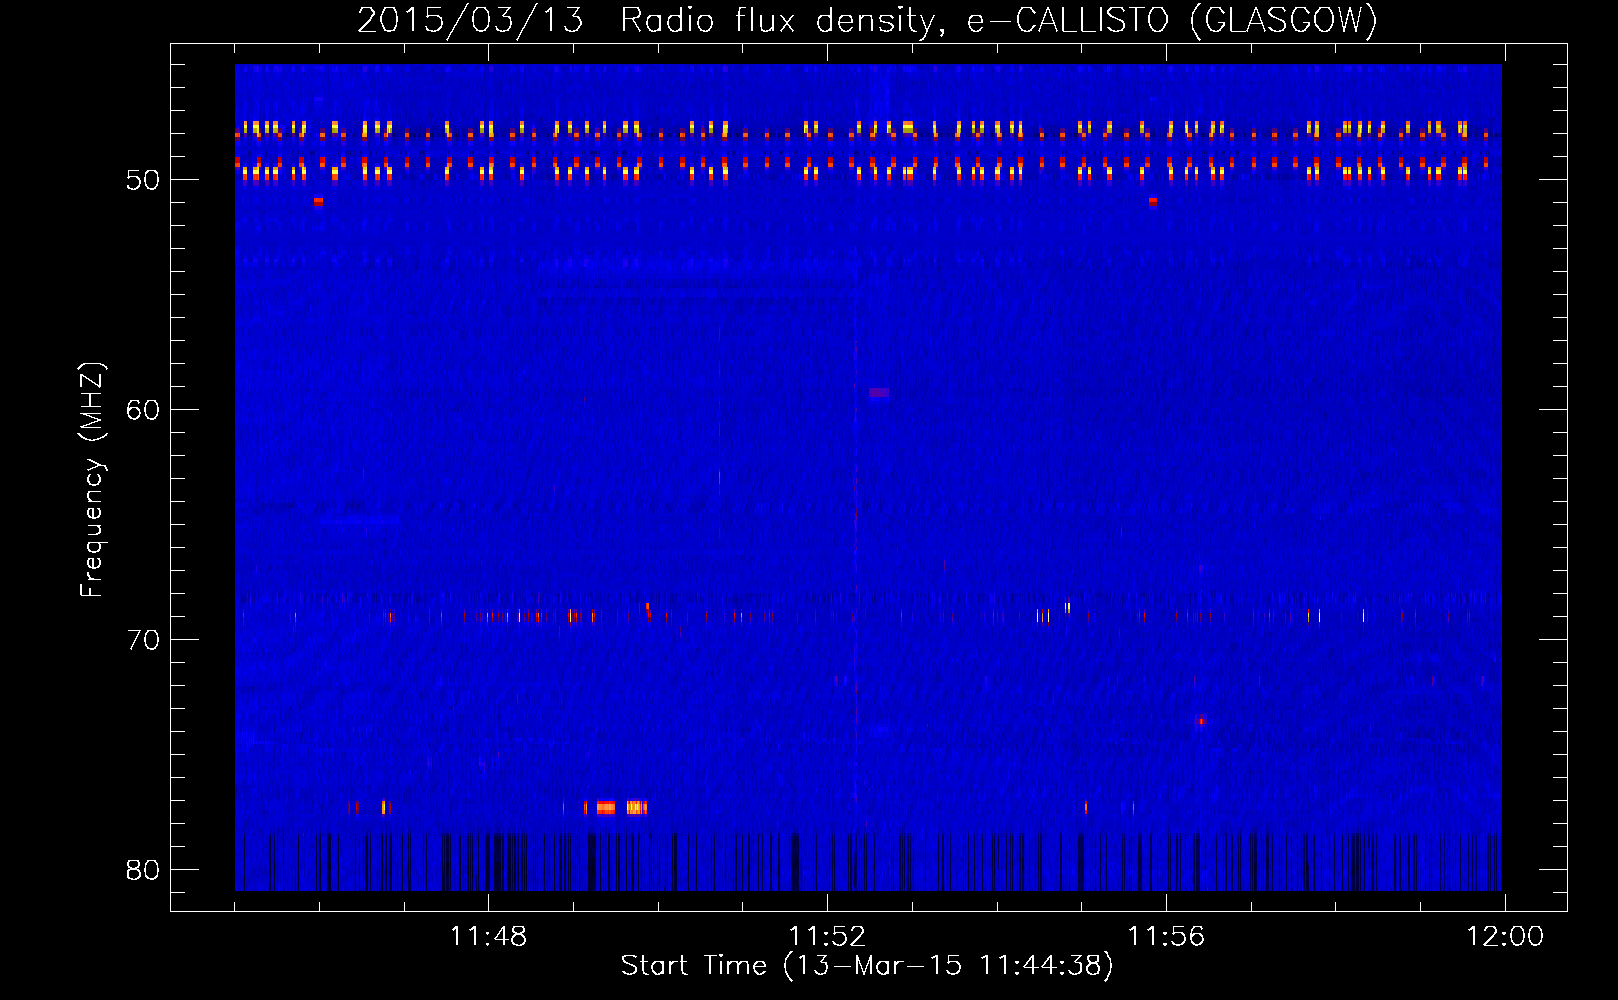Click the bright burst near 77 MHz at 11:49
The image size is (1618, 1000).
607,808
